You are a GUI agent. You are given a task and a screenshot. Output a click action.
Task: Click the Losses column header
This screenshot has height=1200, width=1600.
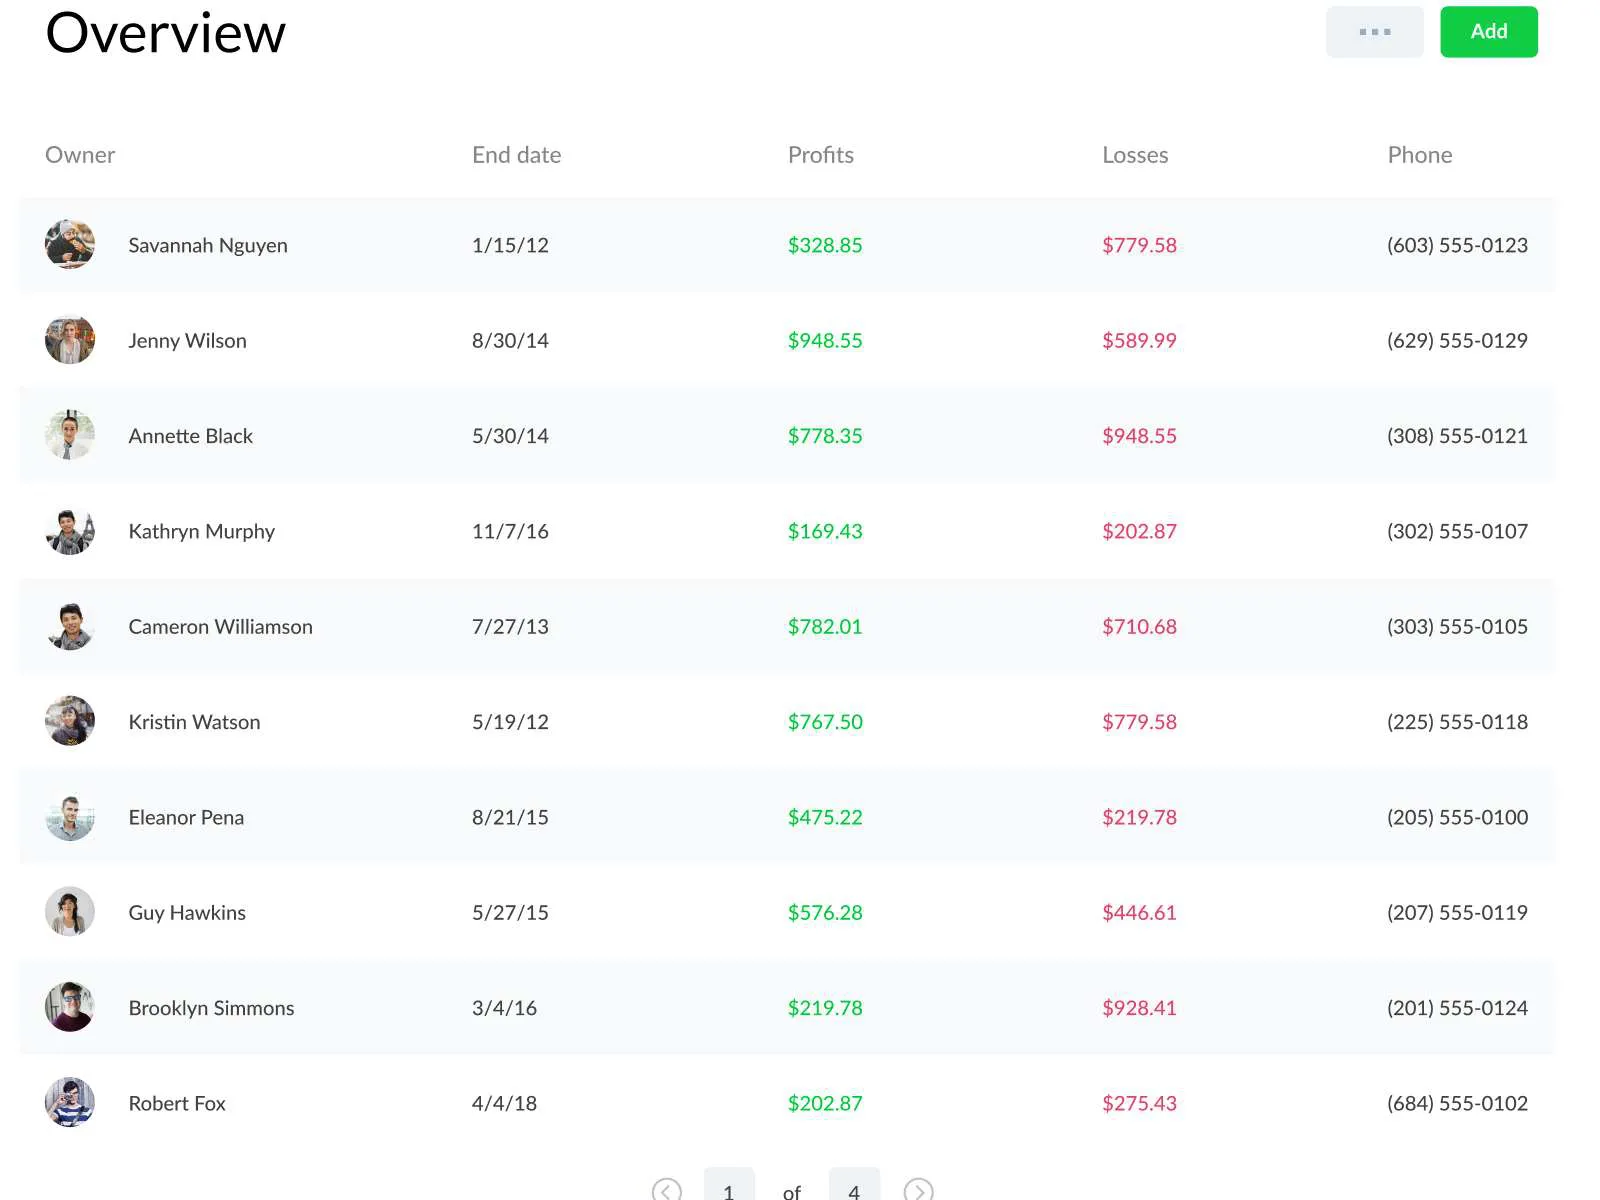pos(1135,155)
